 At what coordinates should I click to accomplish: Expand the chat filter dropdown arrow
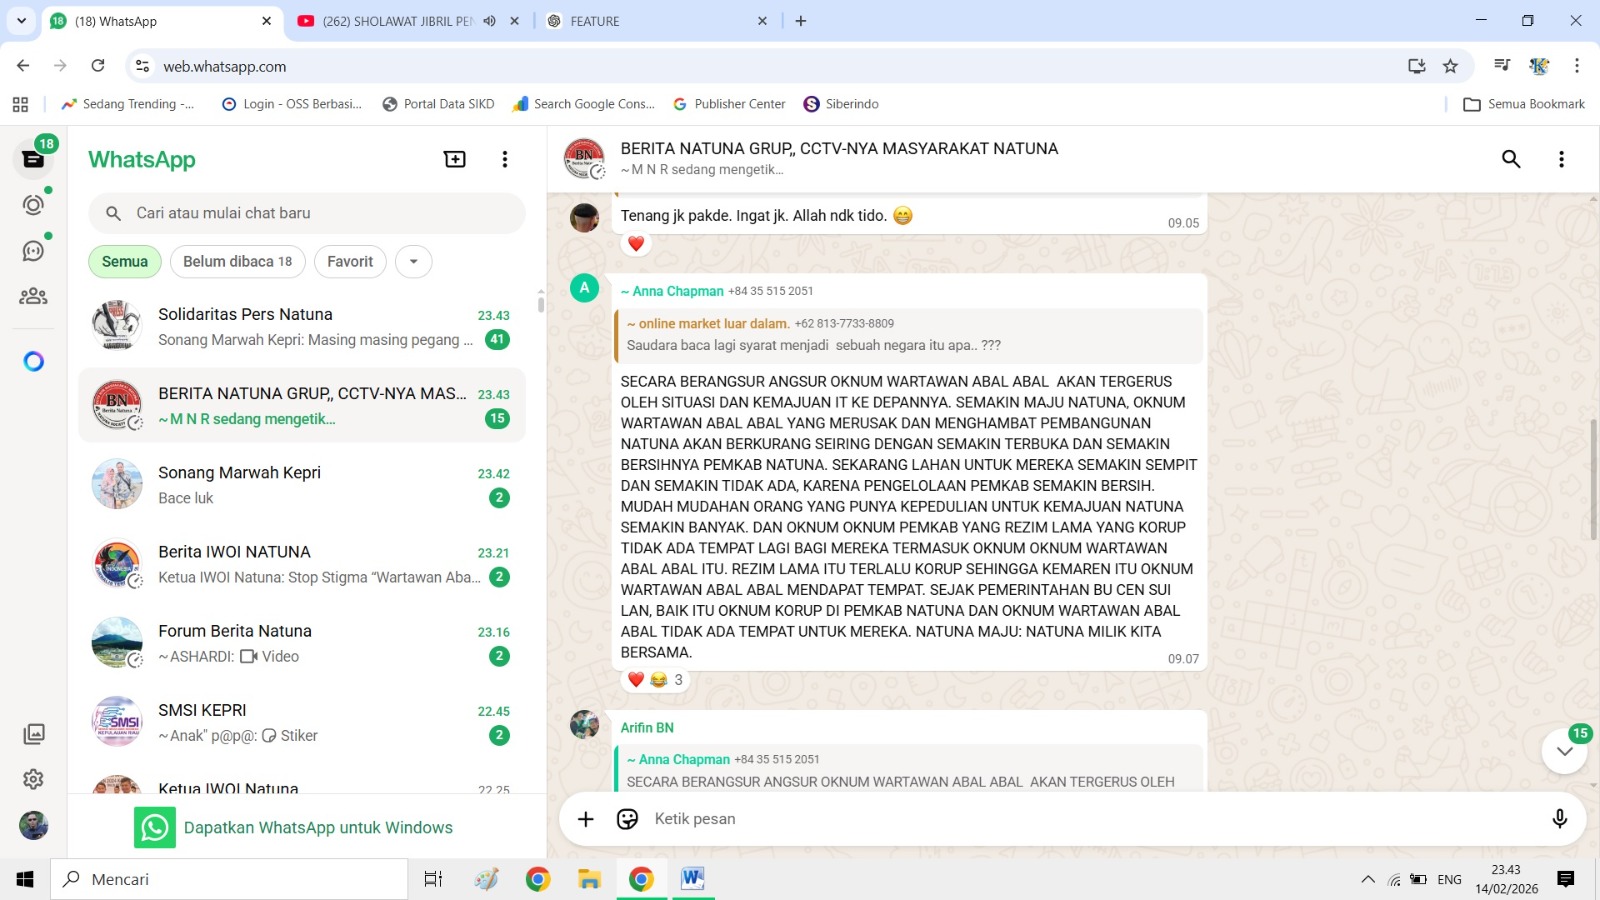tap(414, 262)
